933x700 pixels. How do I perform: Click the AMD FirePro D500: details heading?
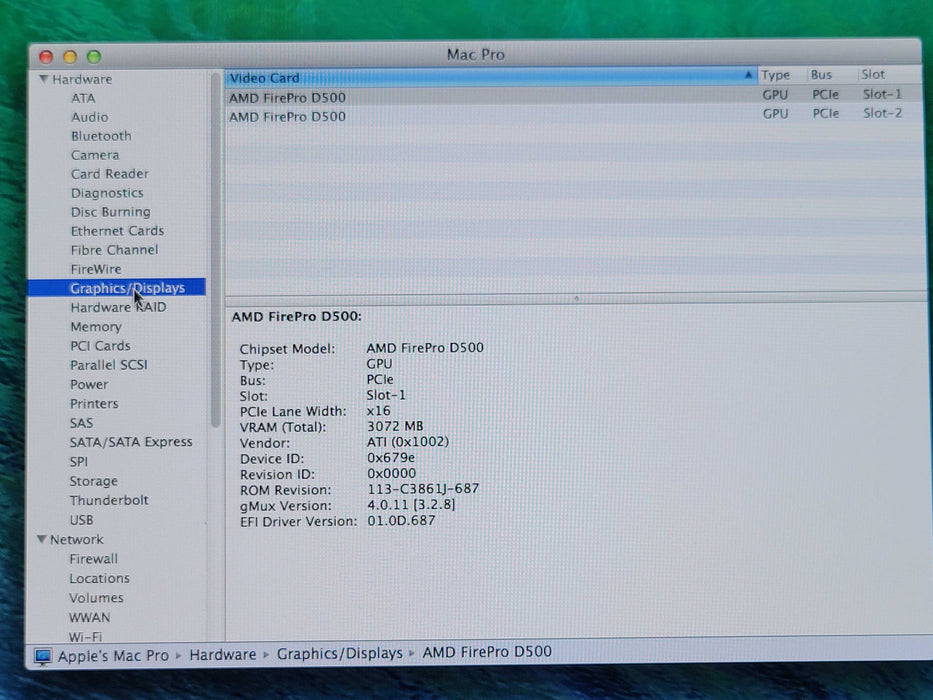click(x=296, y=316)
